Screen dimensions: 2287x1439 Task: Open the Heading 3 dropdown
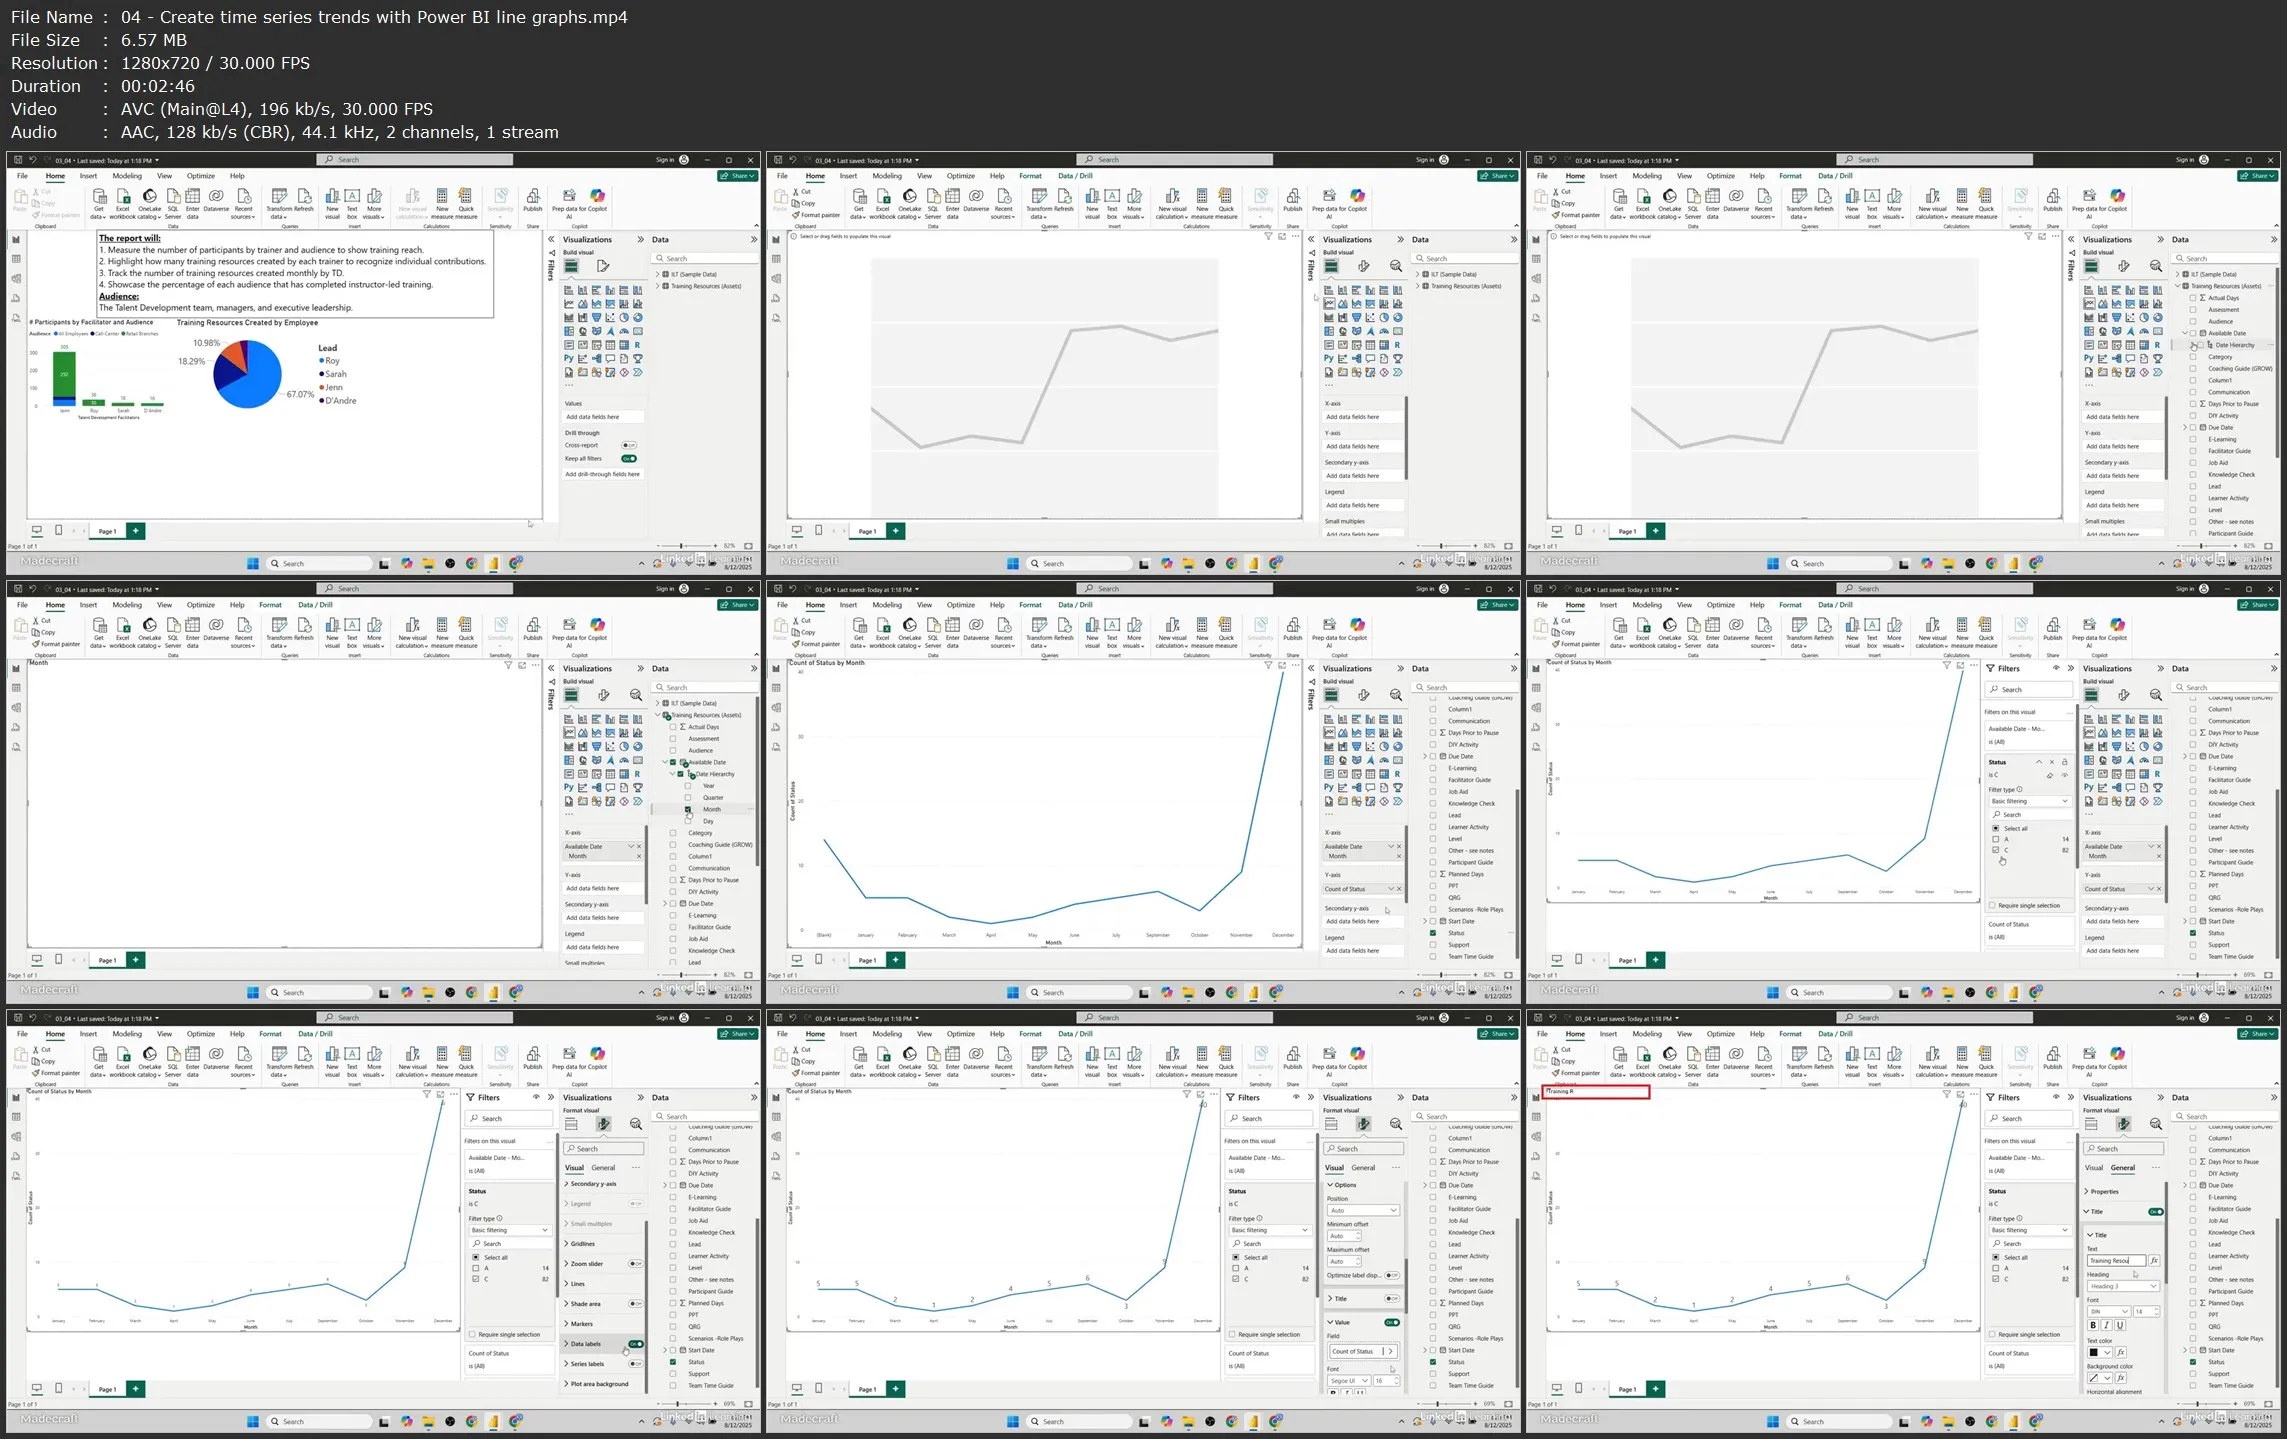[x=2123, y=1286]
